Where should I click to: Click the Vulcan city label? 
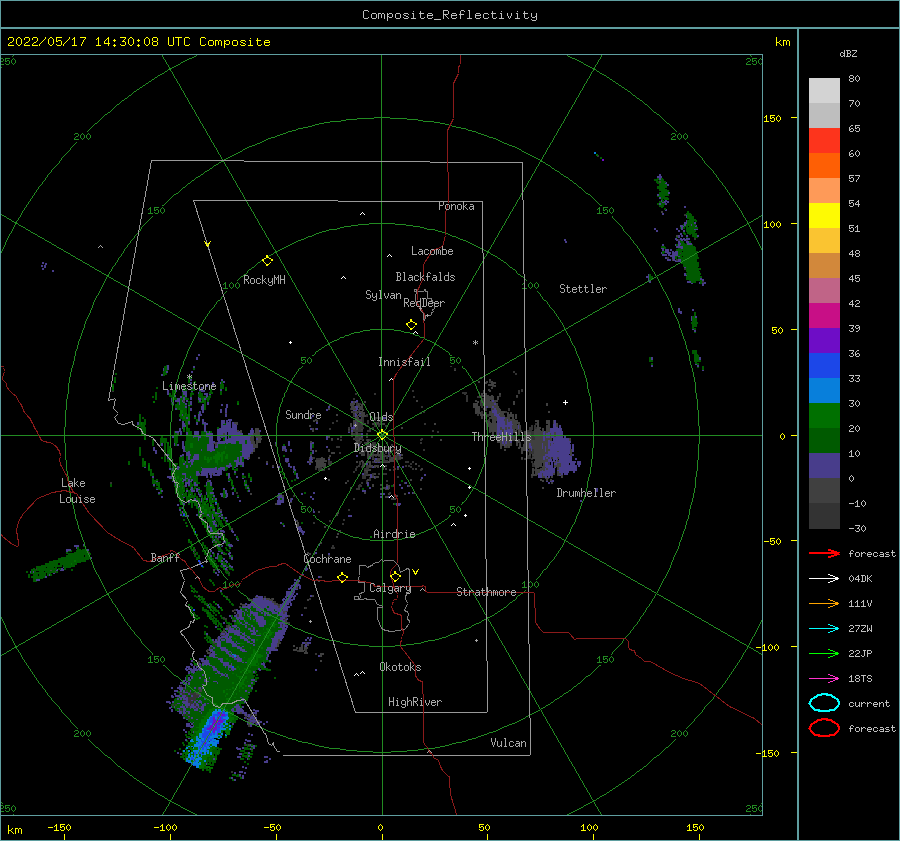click(x=508, y=743)
